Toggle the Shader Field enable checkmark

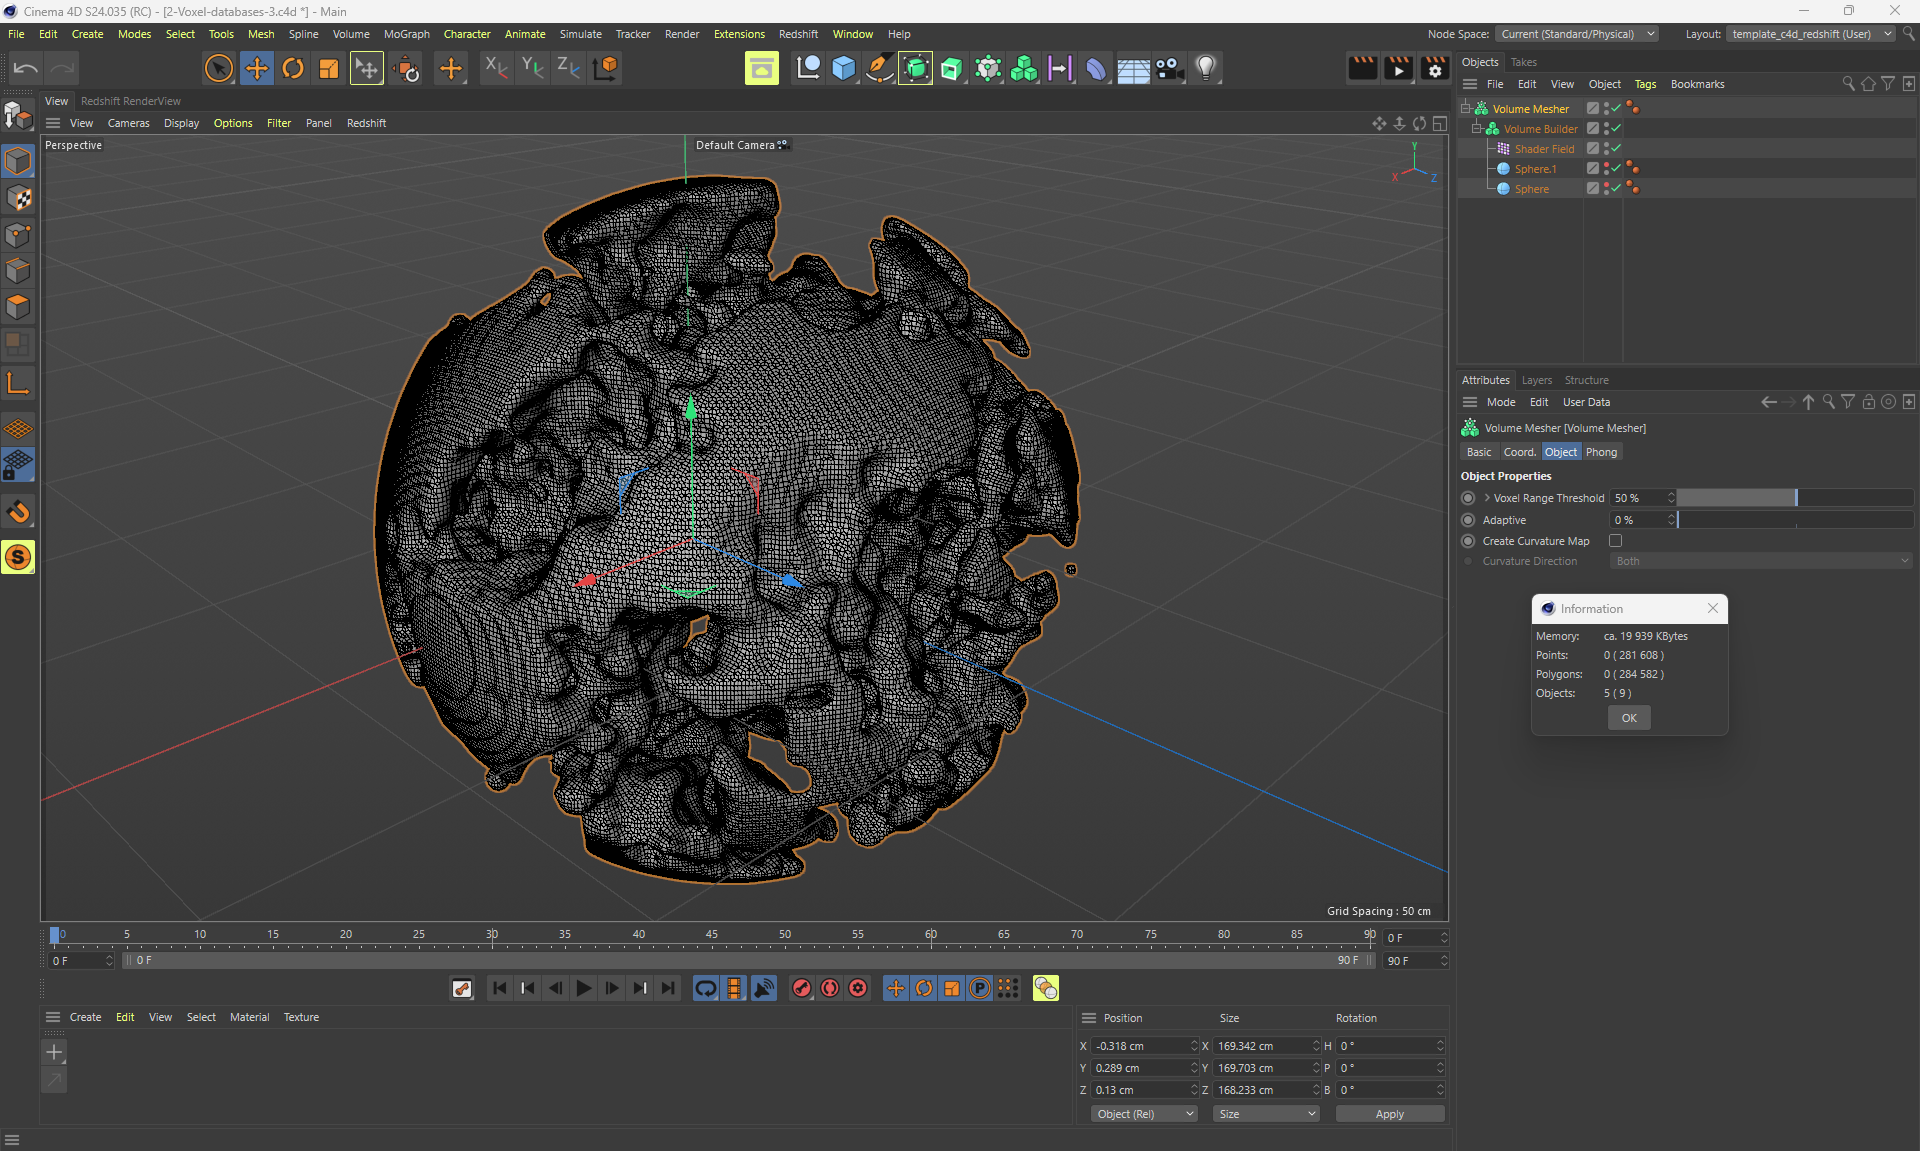pos(1616,148)
